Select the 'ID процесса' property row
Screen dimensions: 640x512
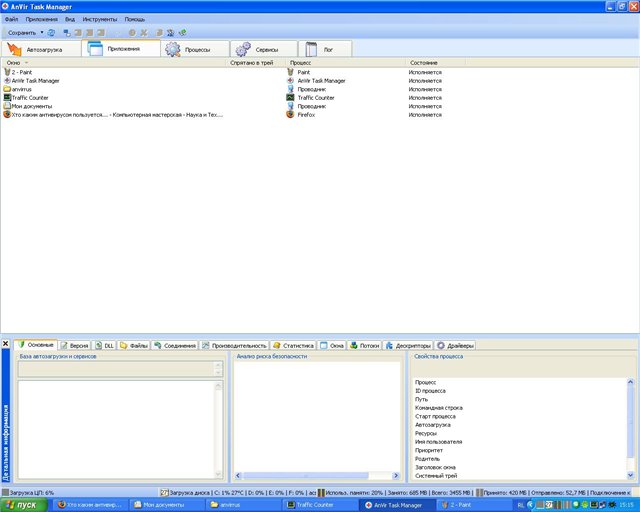(x=430, y=391)
